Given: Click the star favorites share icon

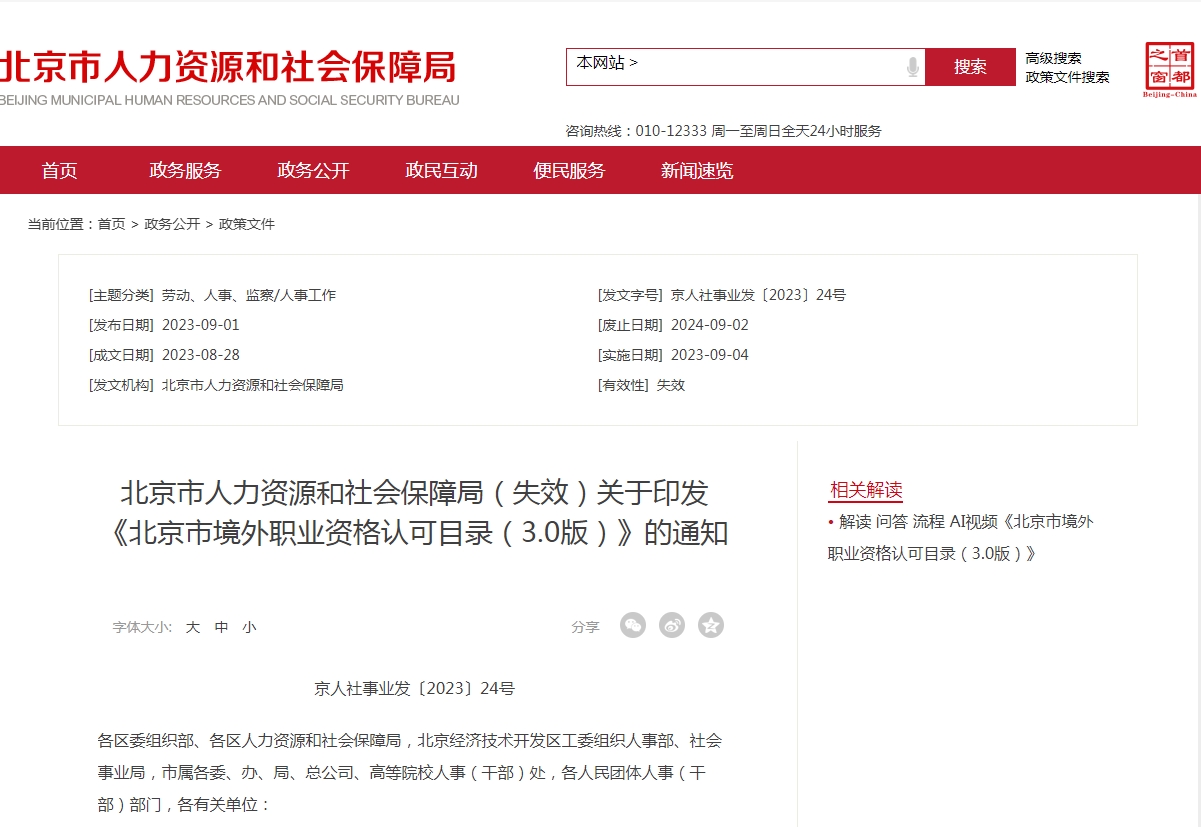Looking at the screenshot, I should [x=711, y=626].
